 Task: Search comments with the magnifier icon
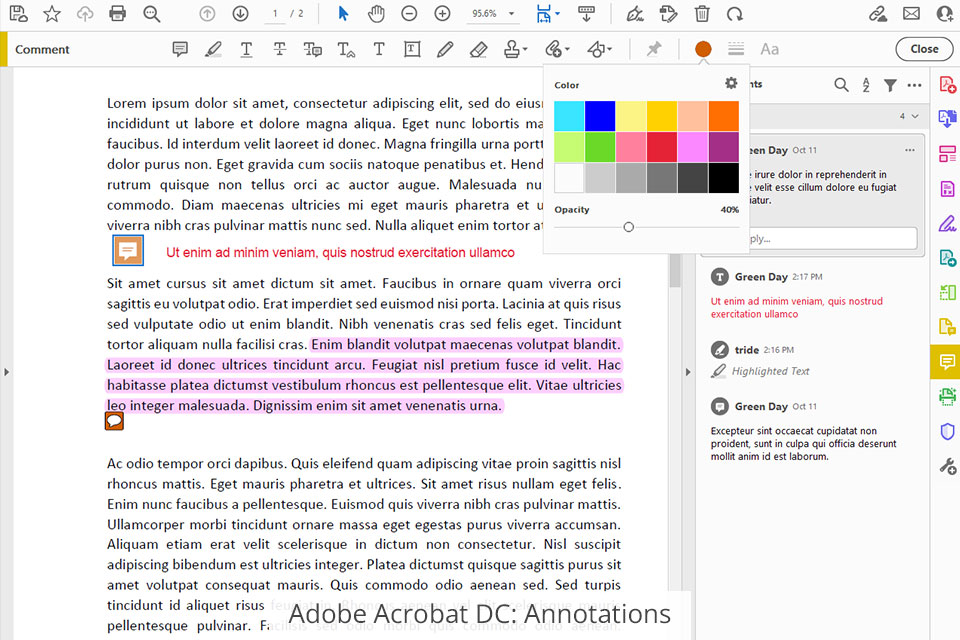coord(841,85)
